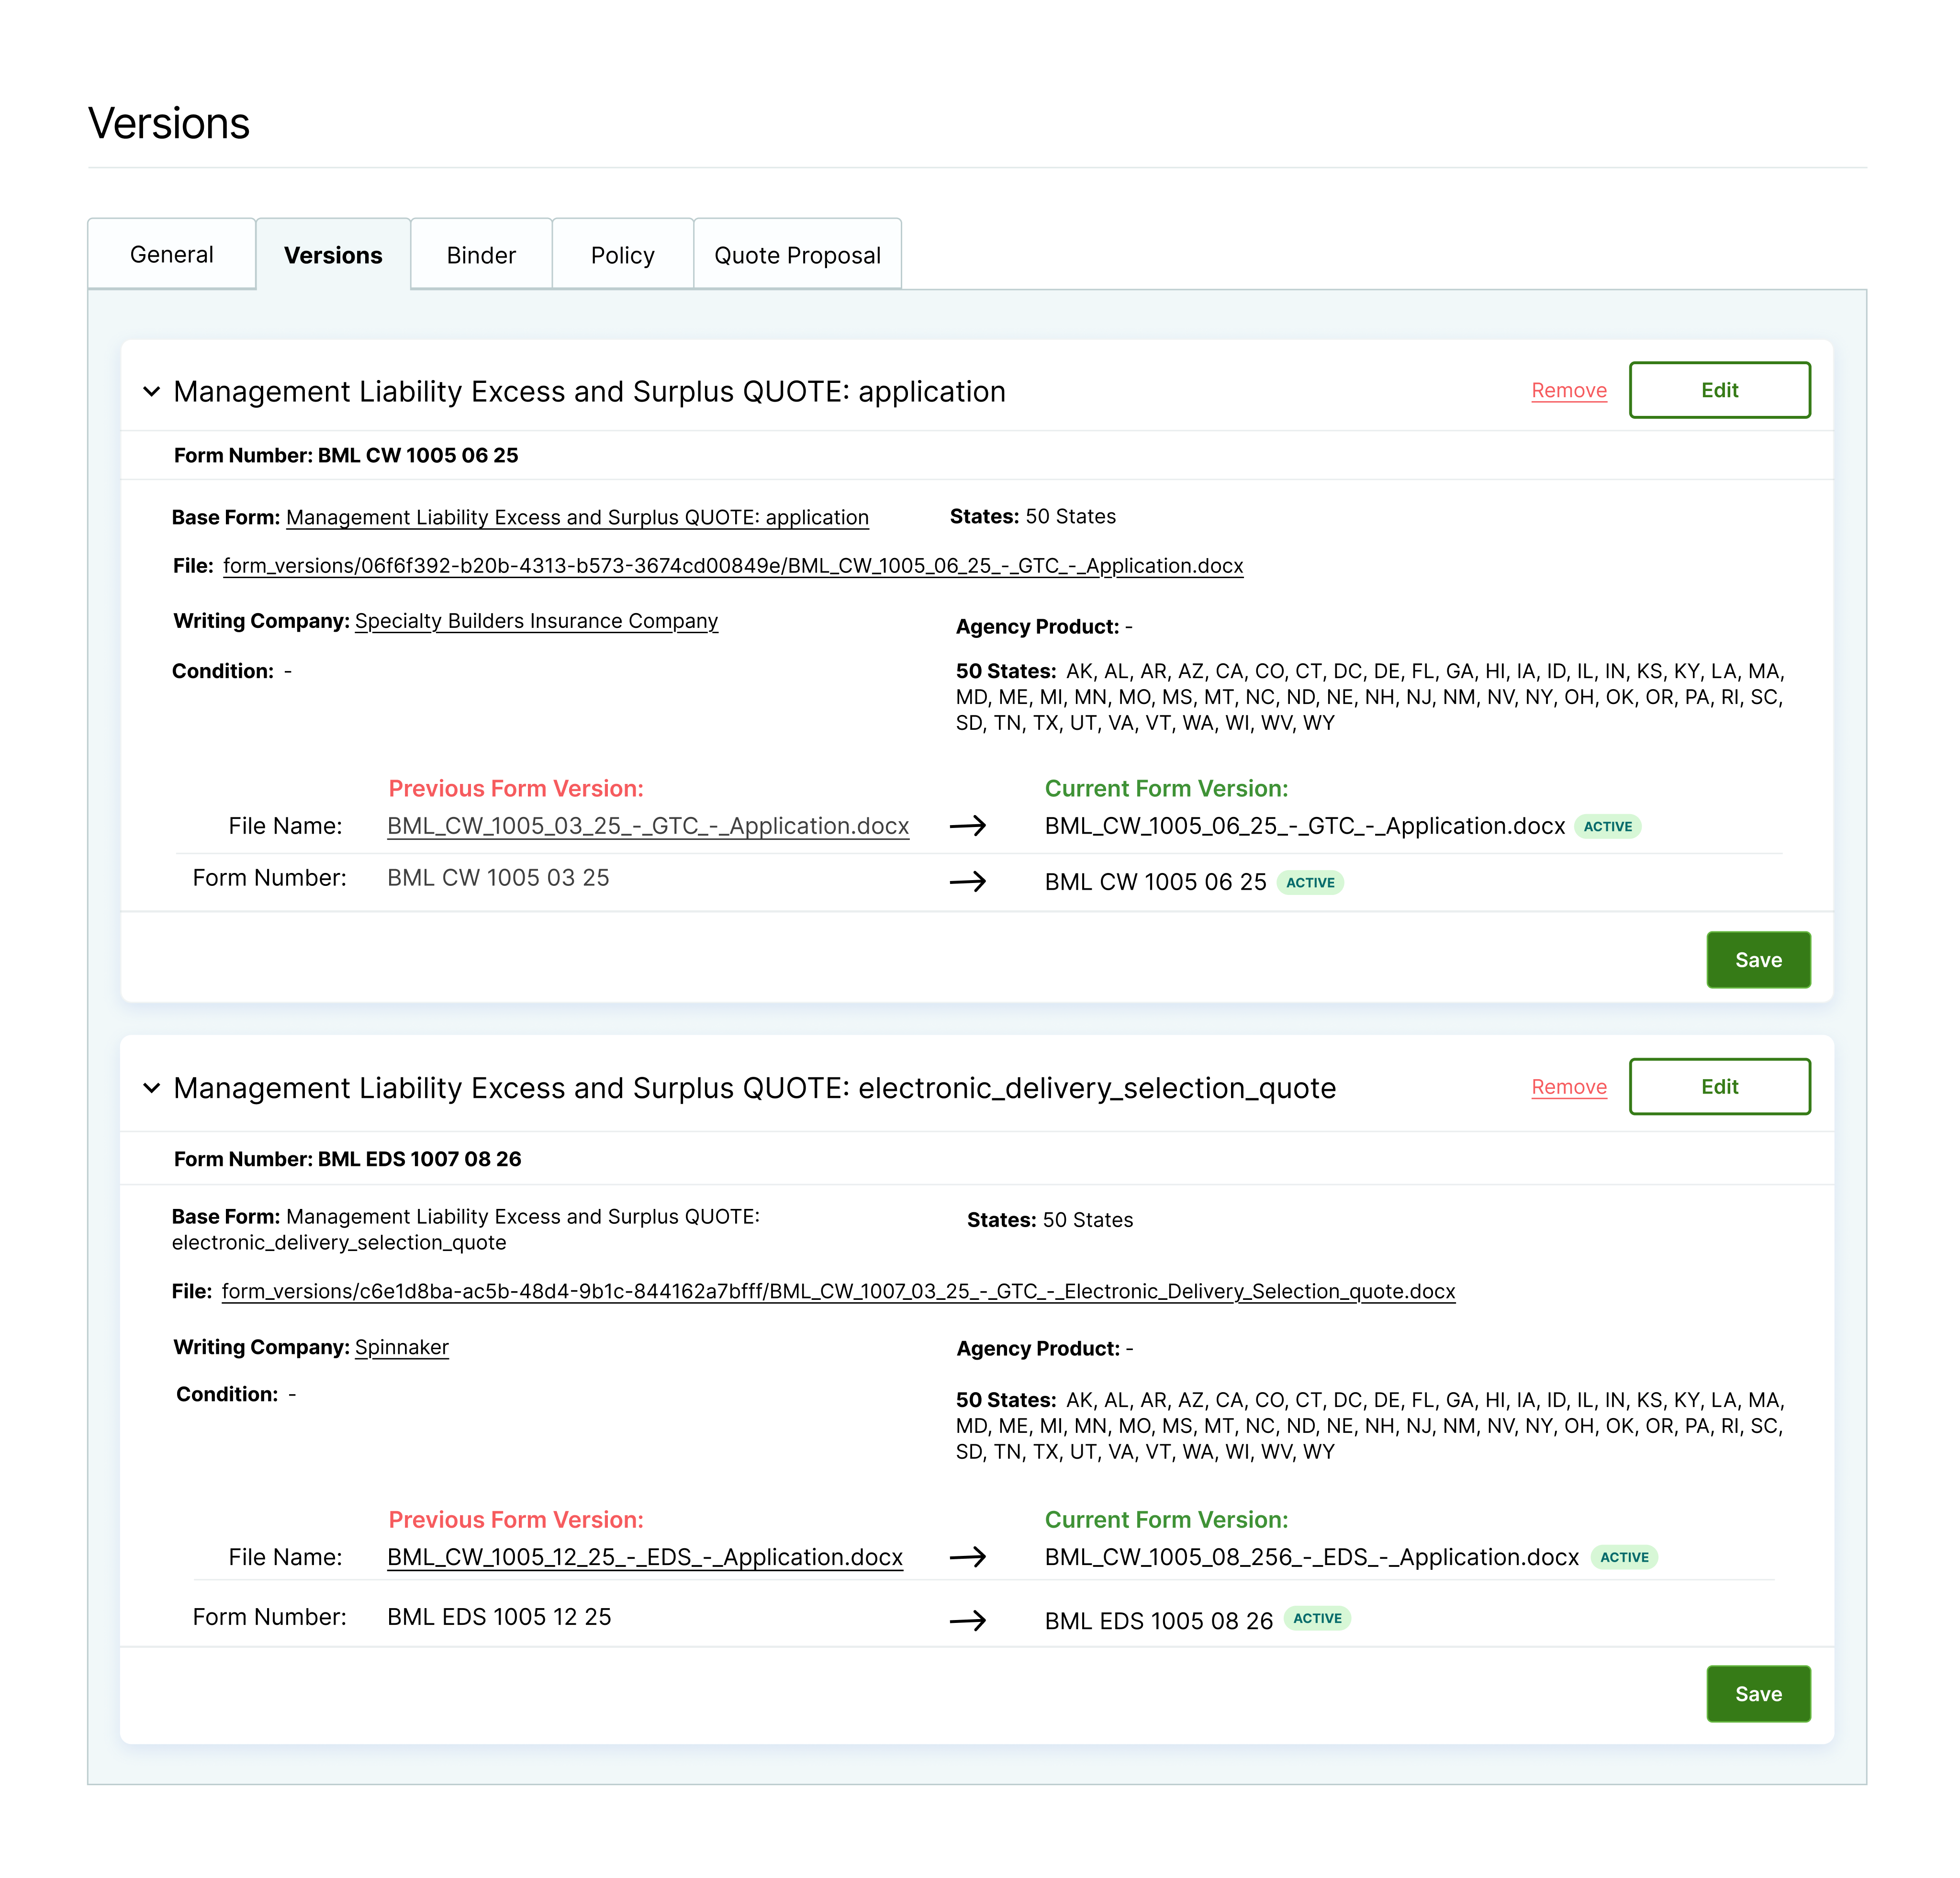Open the General tab
This screenshot has width=1960, height=1878.
point(171,254)
